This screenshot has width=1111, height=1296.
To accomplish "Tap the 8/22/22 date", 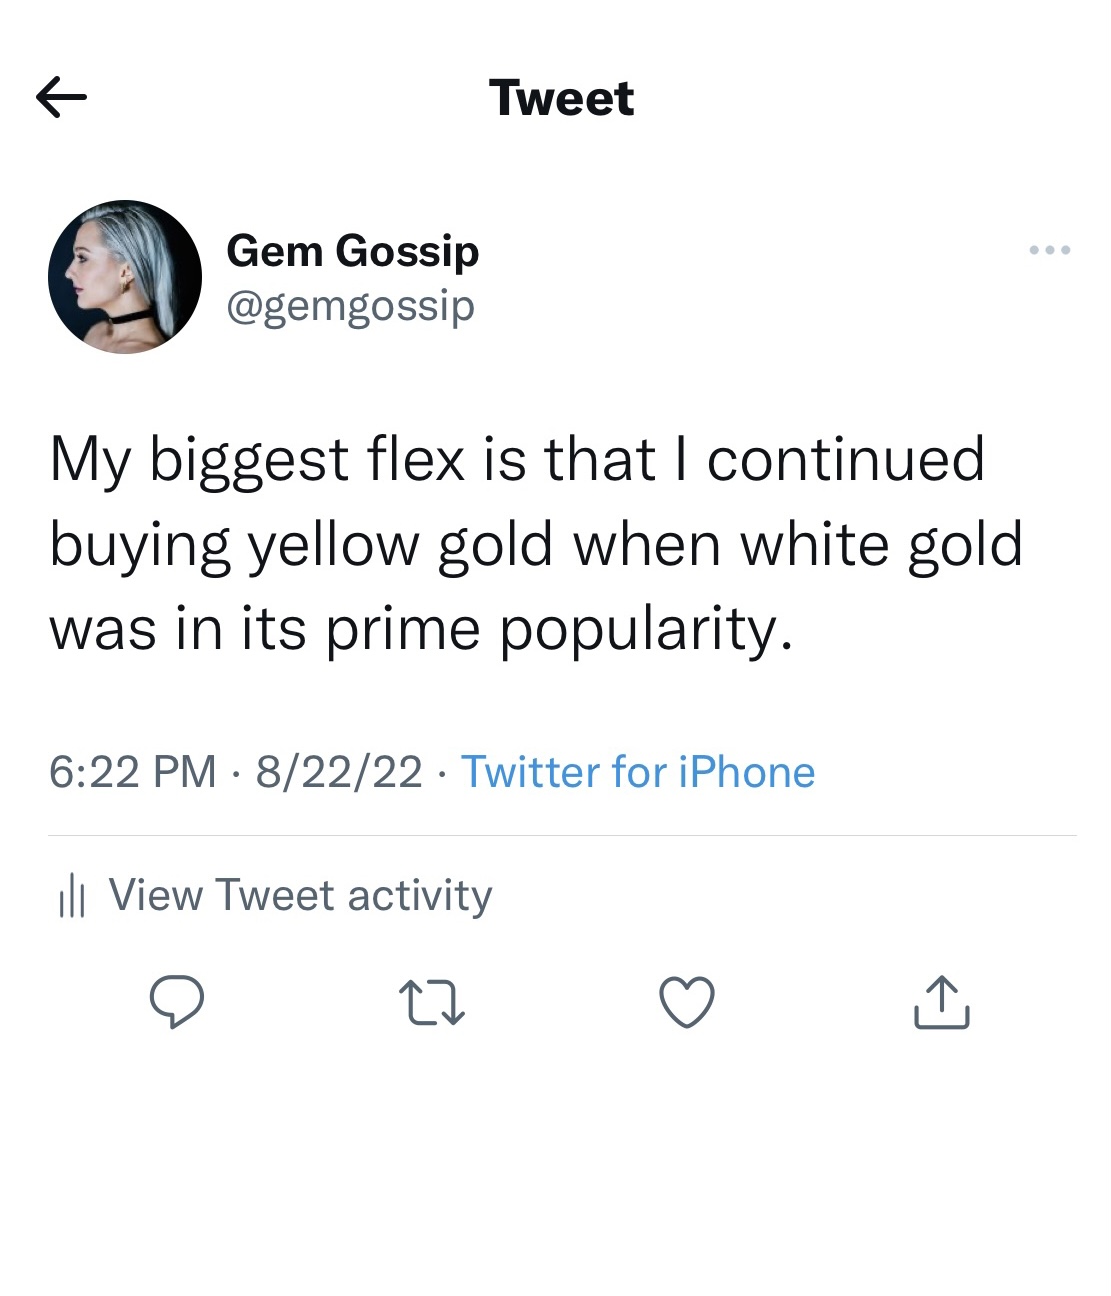I will pos(339,772).
